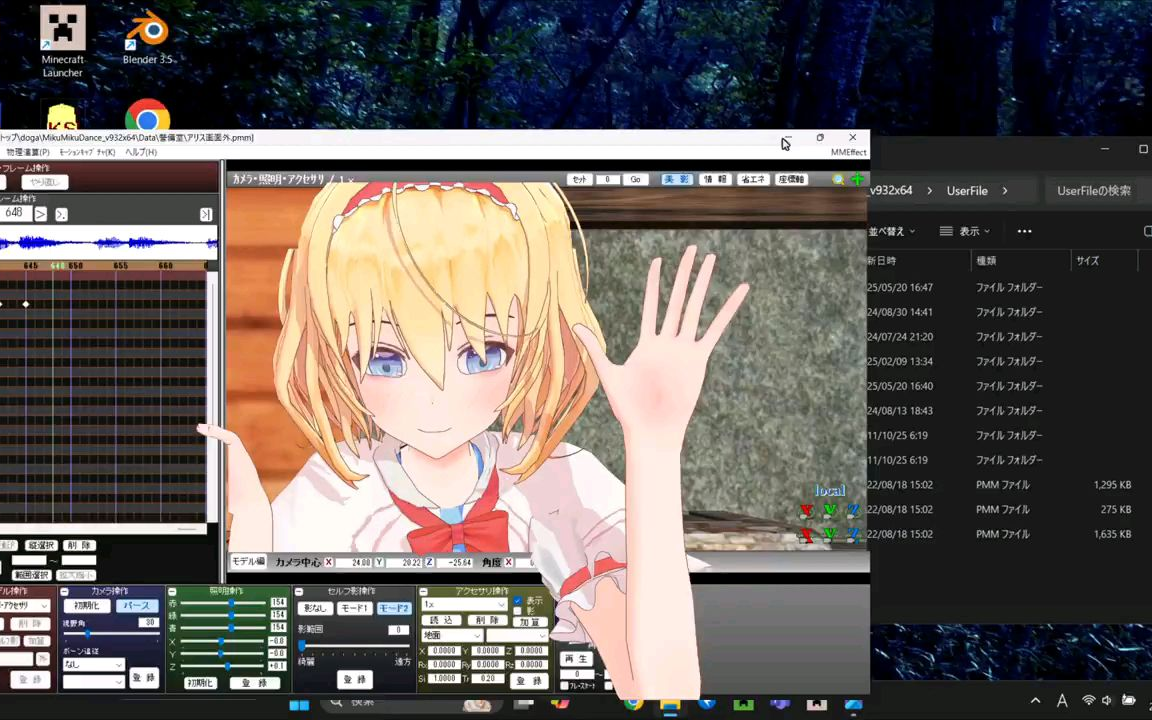Jump to next keyframe with the >. button

click(x=62, y=214)
